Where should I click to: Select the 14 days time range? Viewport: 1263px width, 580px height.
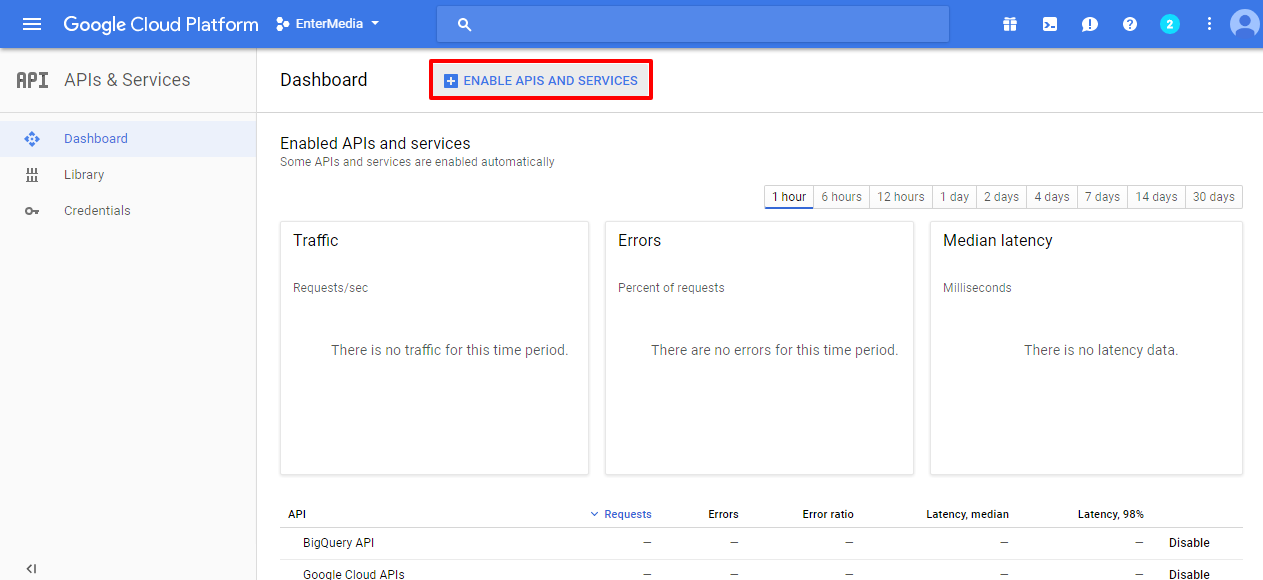click(x=1156, y=197)
